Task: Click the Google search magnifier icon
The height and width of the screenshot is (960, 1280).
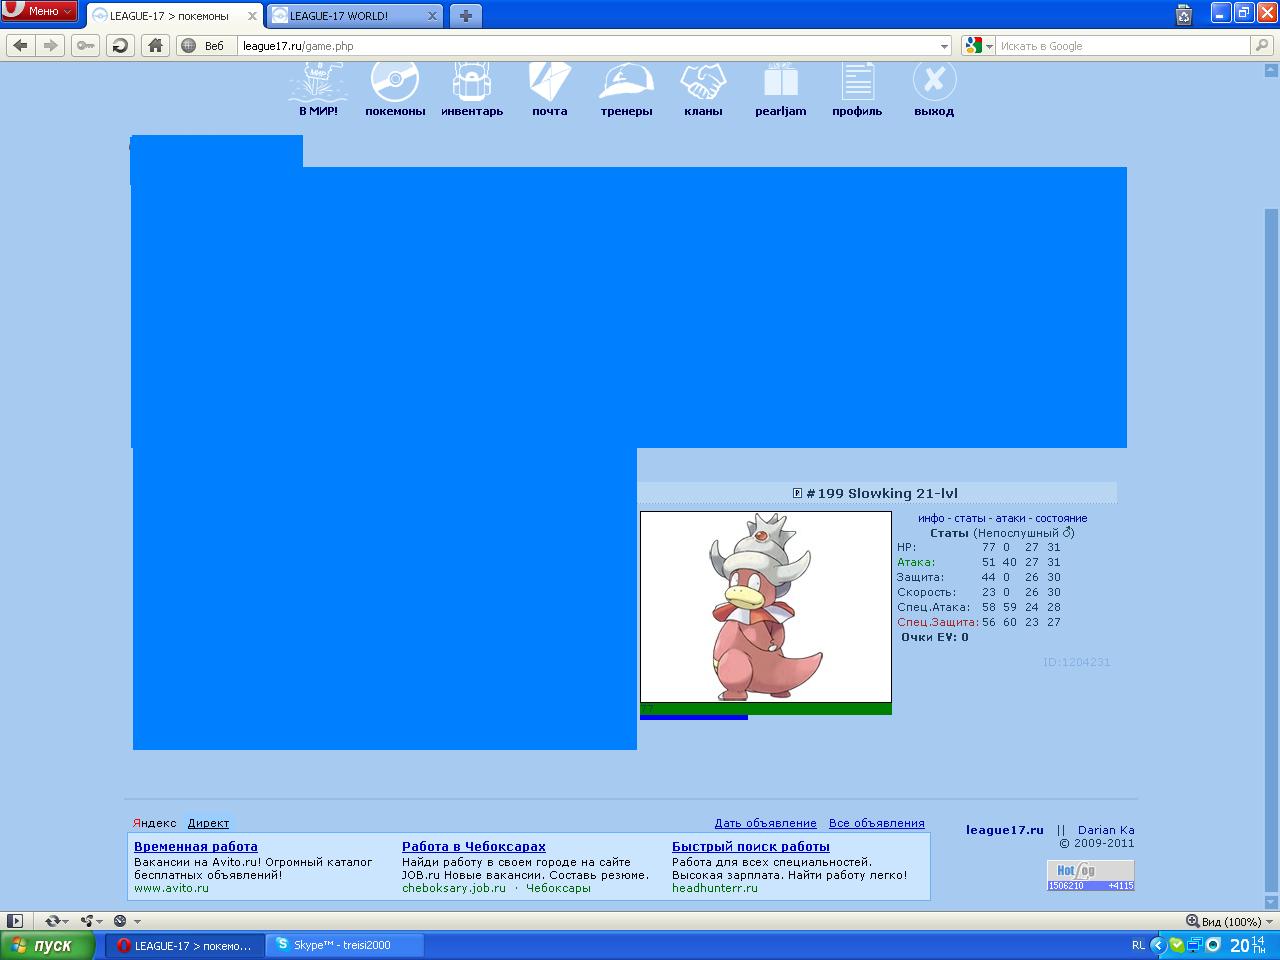Action: coord(1263,45)
